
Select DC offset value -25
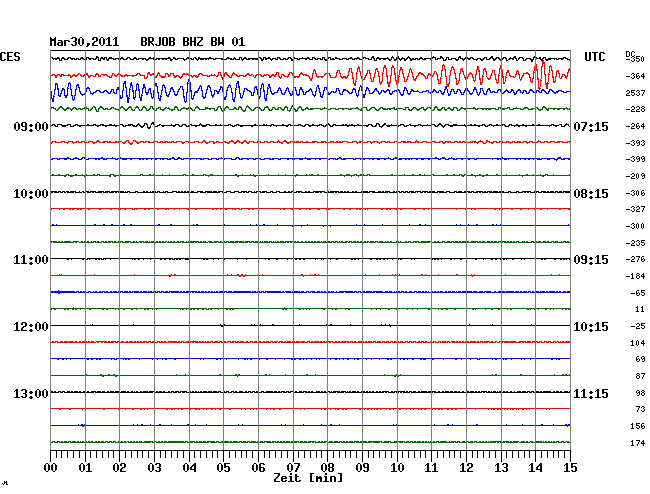click(x=638, y=326)
